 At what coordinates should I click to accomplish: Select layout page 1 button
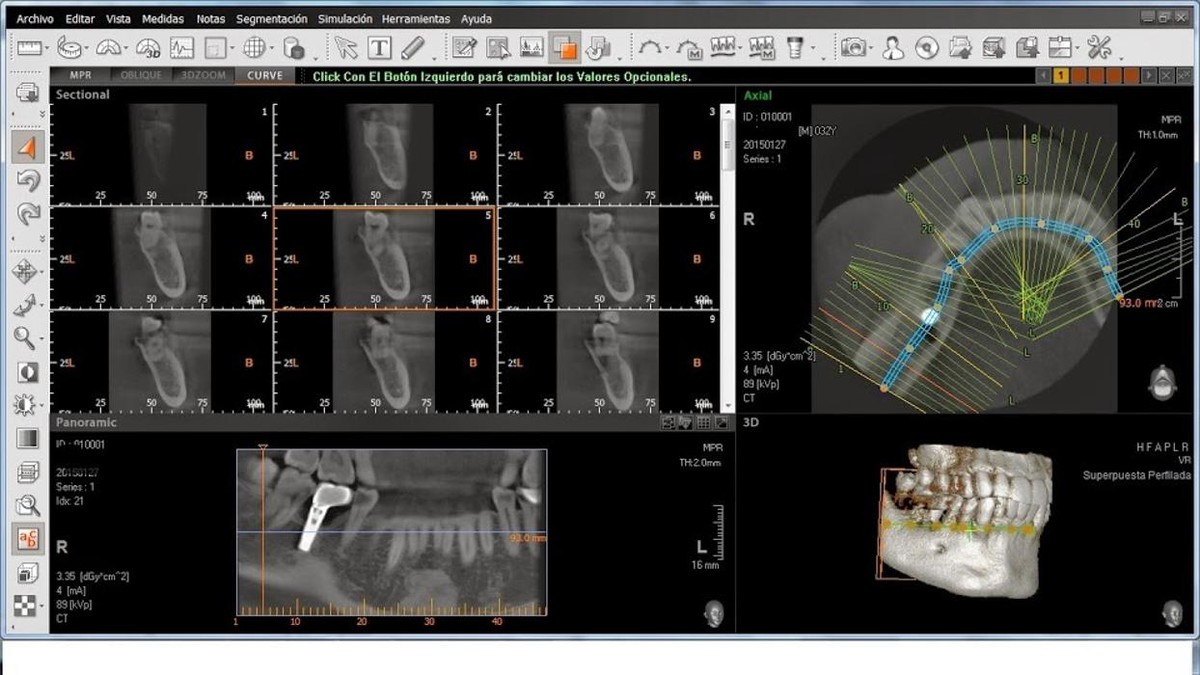coord(1061,76)
